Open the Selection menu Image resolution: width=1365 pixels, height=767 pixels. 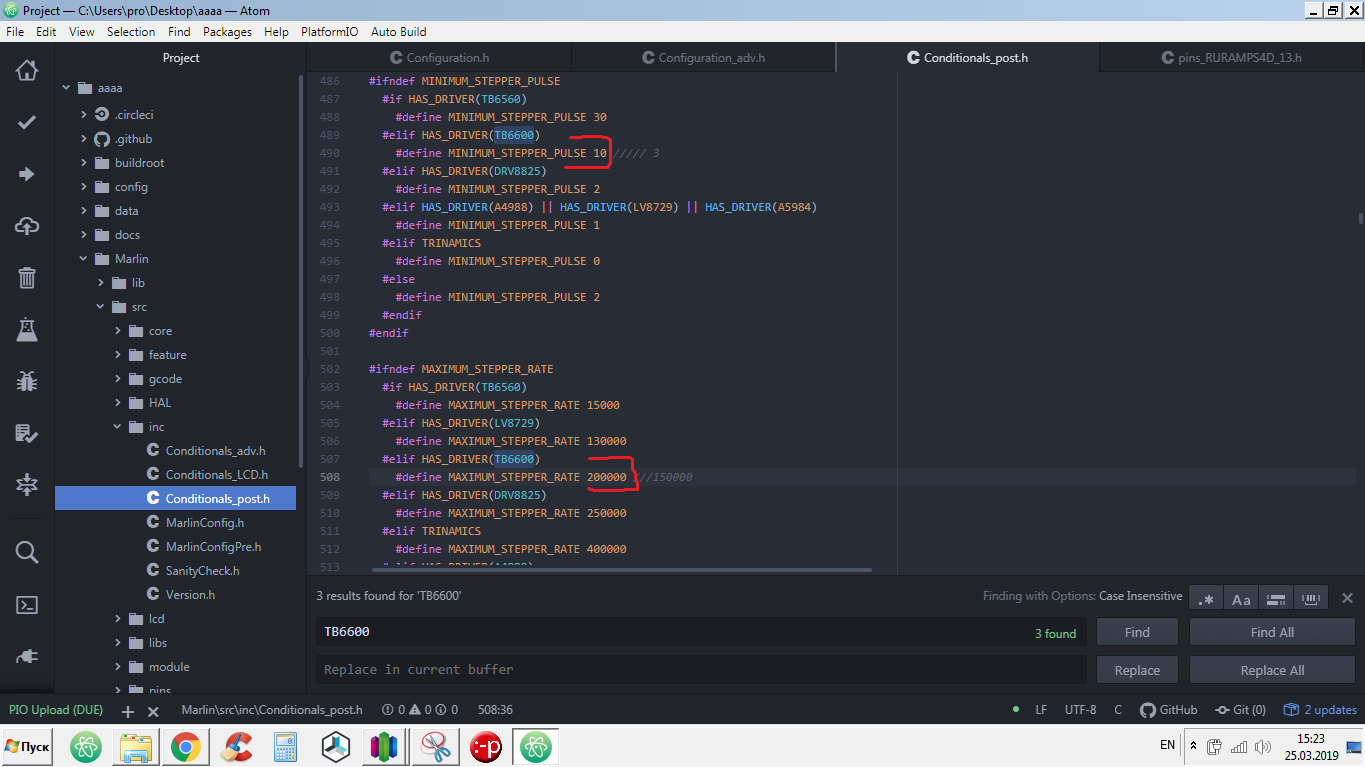pyautogui.click(x=131, y=32)
